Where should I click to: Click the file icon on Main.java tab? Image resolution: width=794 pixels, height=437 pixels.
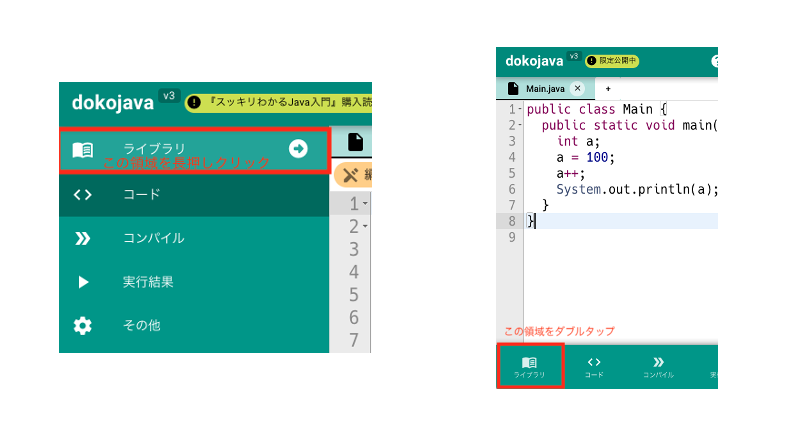click(x=514, y=88)
